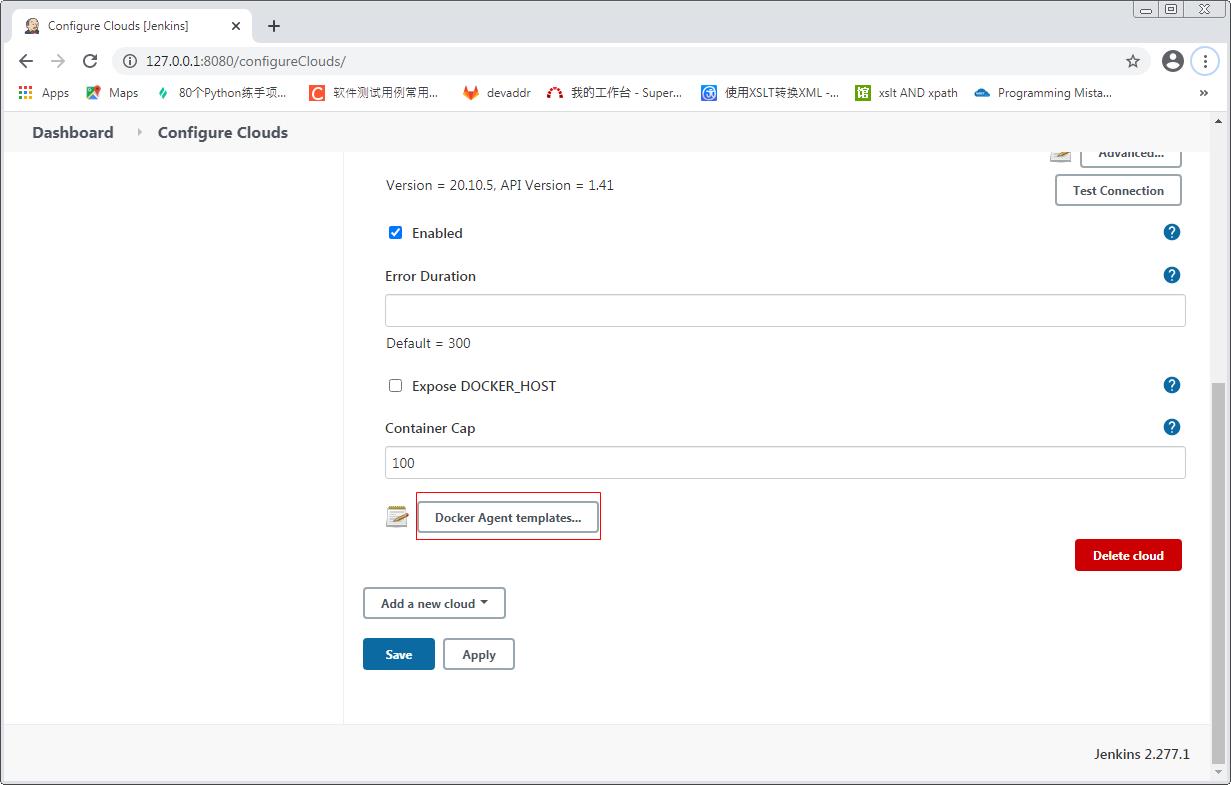Open the Maps bookmark
Viewport: 1231px width, 785px height.
pos(112,93)
